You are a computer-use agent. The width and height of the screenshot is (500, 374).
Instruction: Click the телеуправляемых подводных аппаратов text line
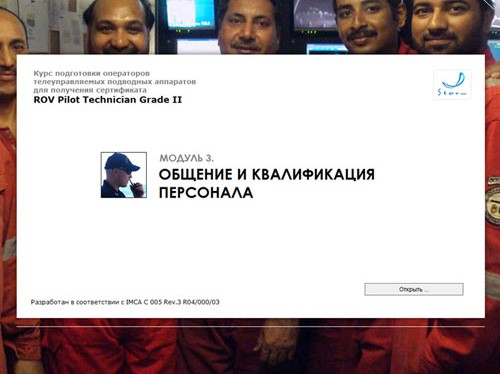(x=115, y=82)
